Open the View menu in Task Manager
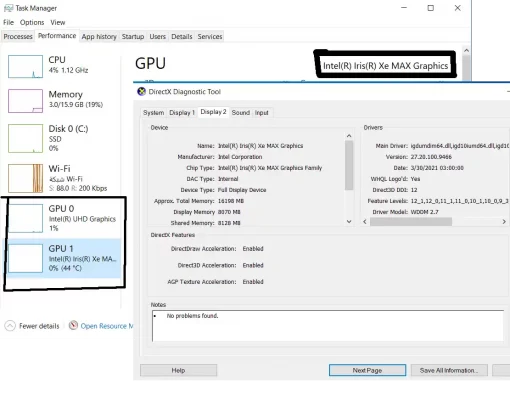The image size is (510, 401). pyautogui.click(x=58, y=22)
